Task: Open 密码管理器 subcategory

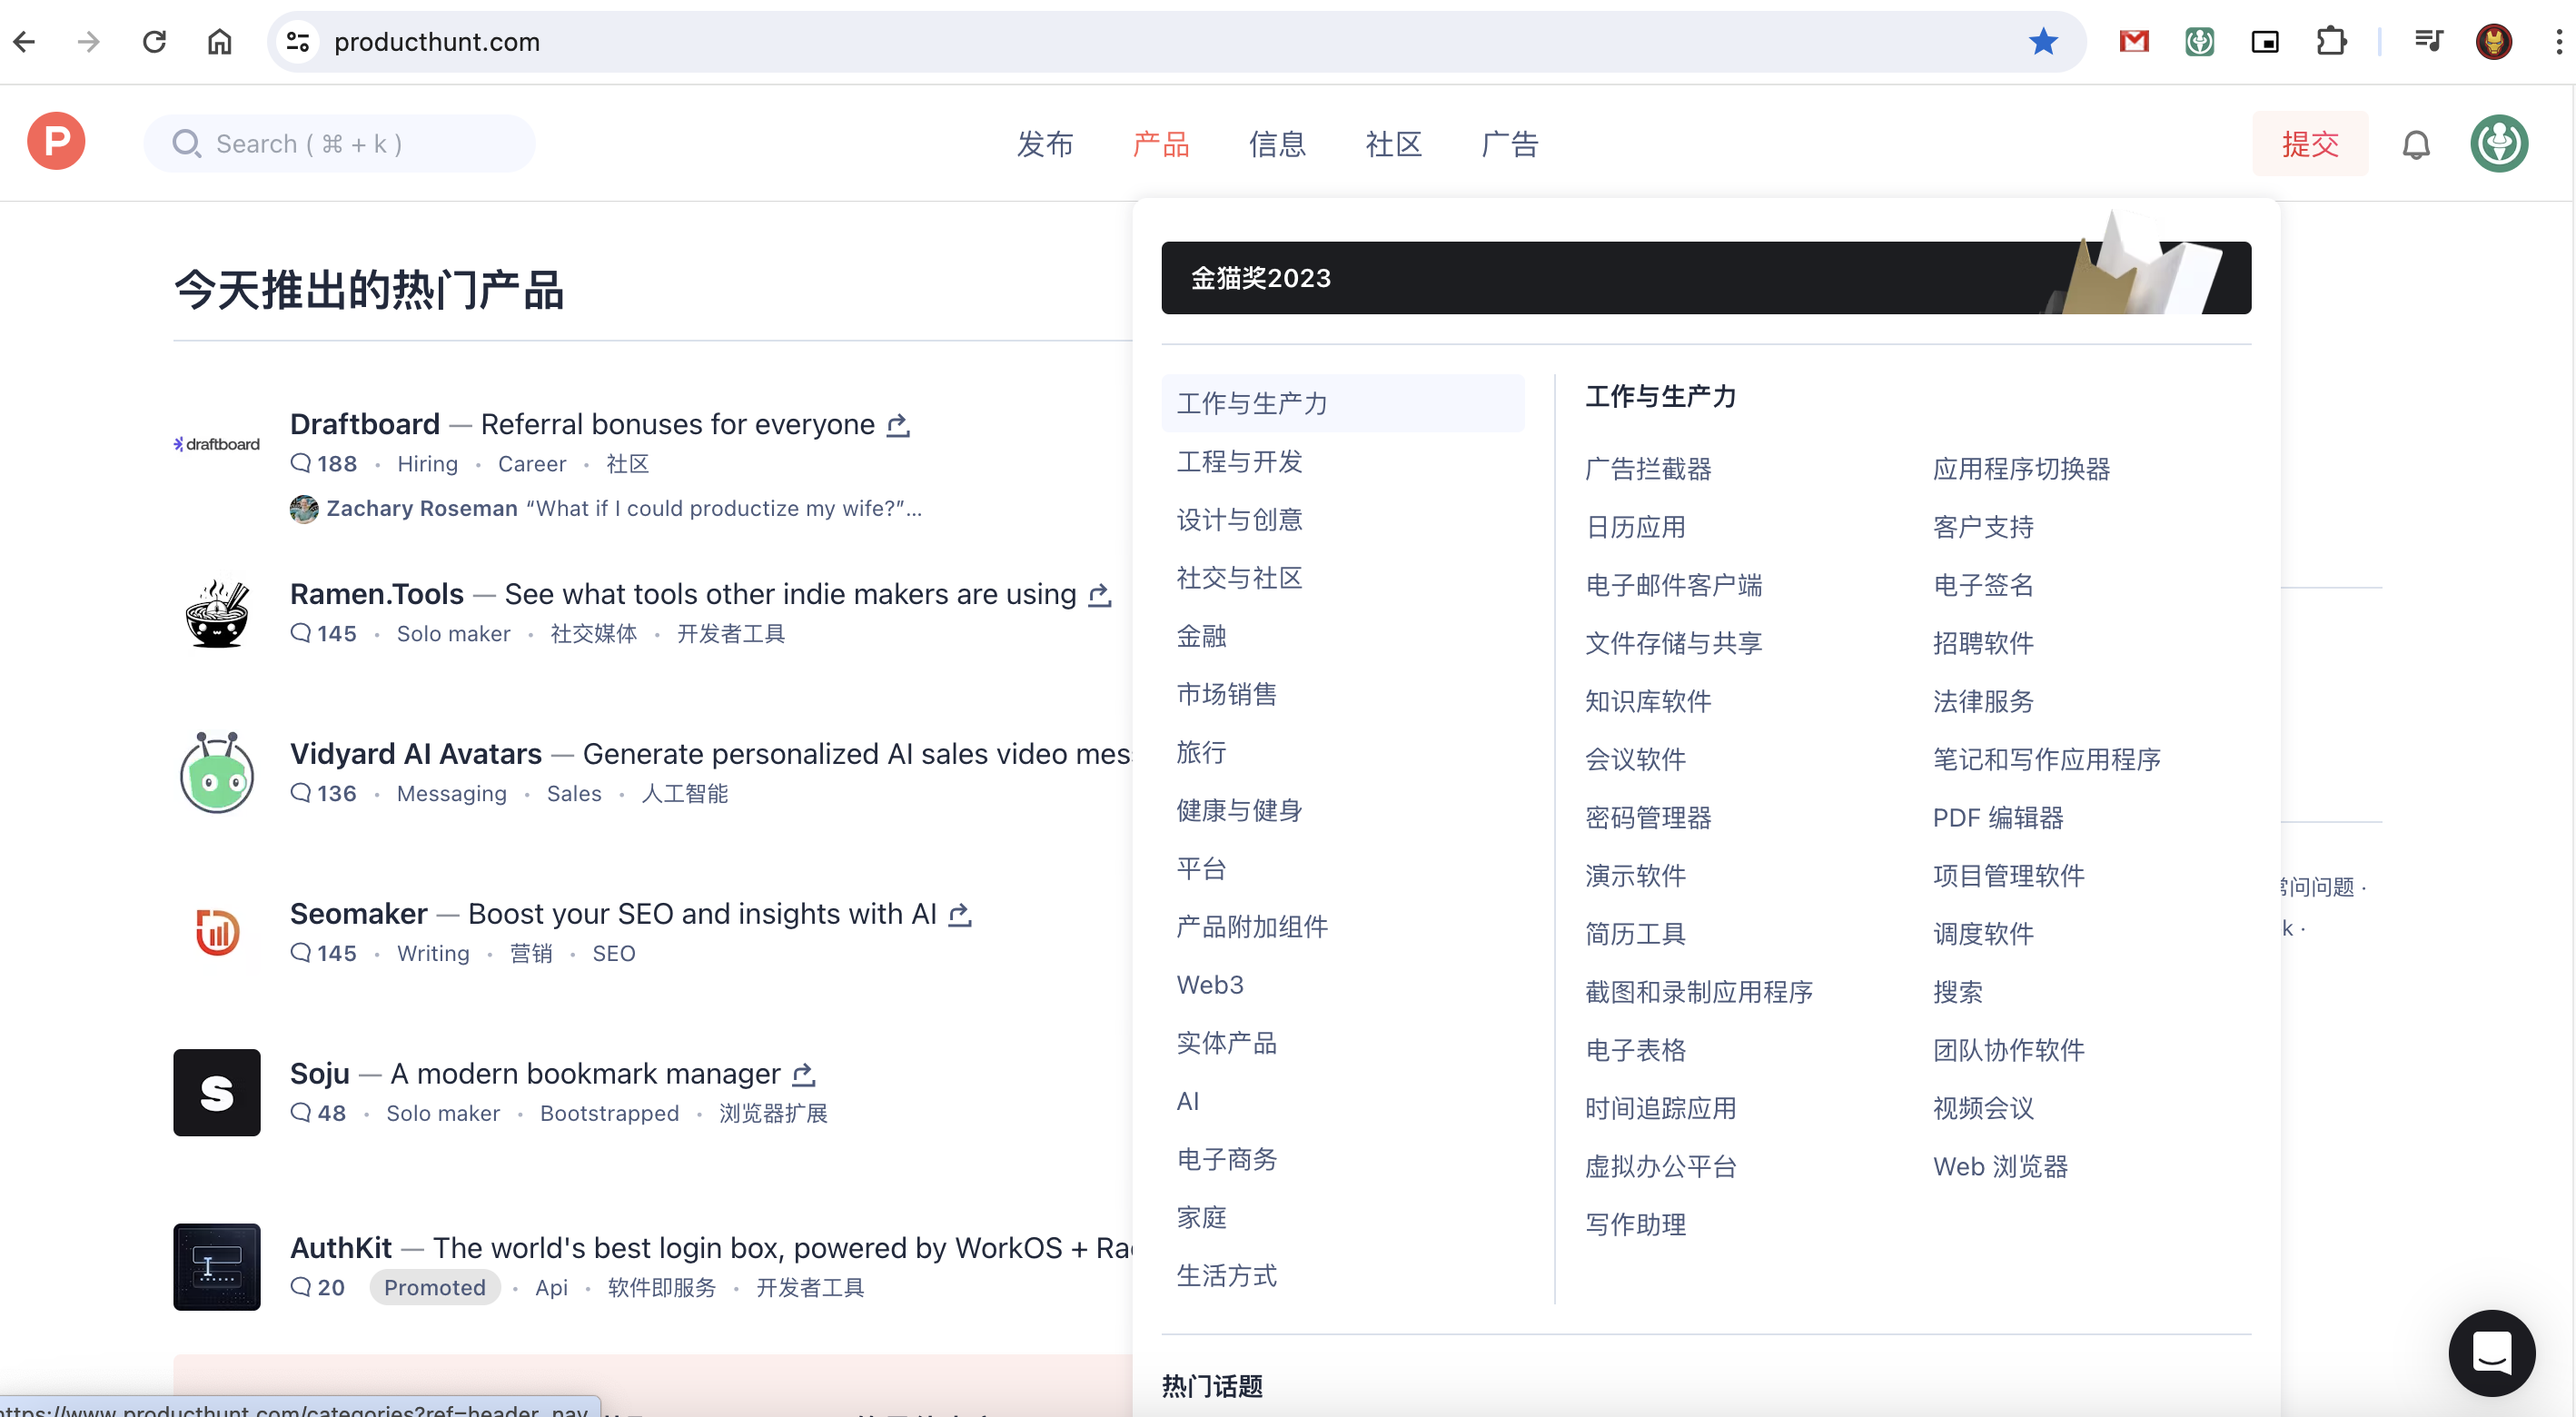Action: tap(1648, 817)
